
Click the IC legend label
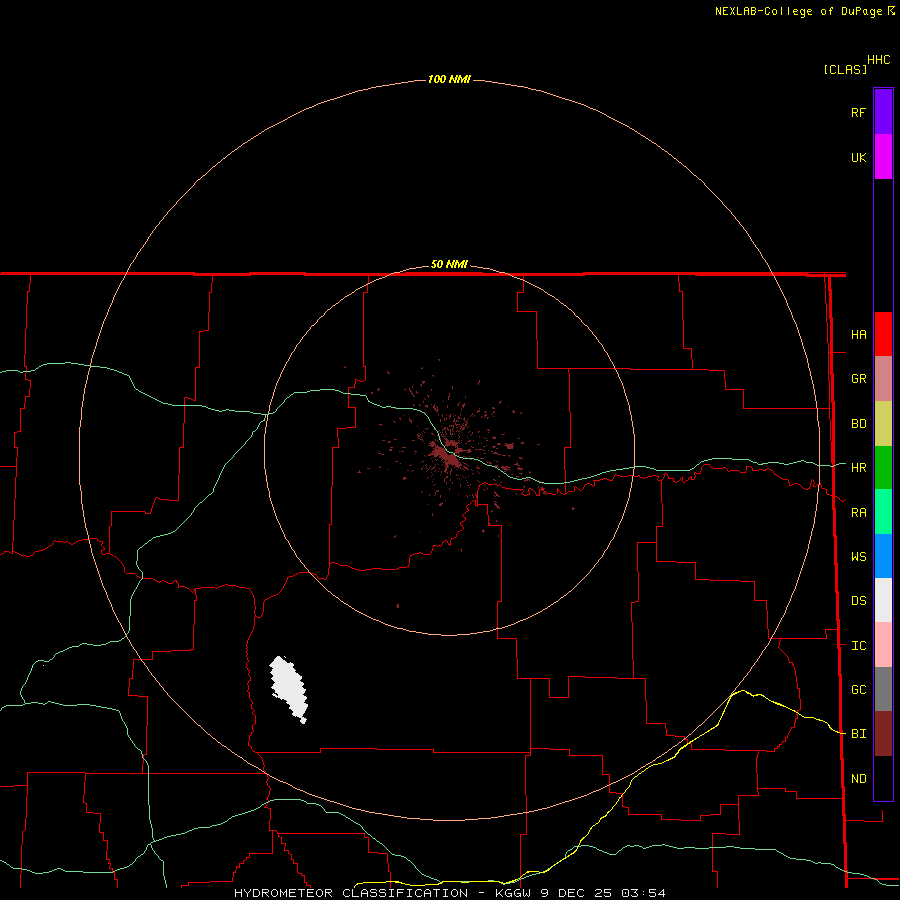click(x=858, y=646)
